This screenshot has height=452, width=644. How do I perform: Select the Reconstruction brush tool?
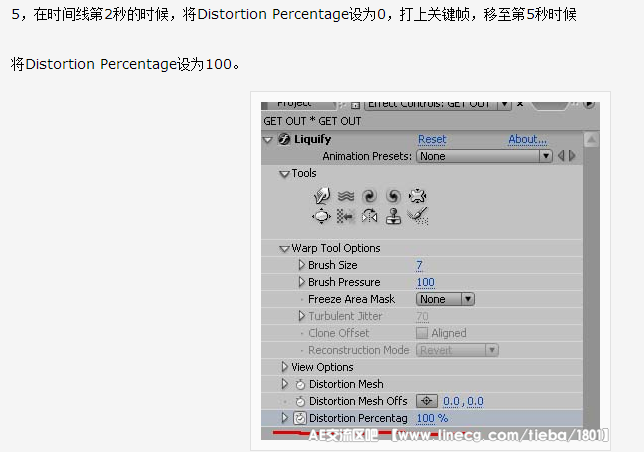(418, 216)
